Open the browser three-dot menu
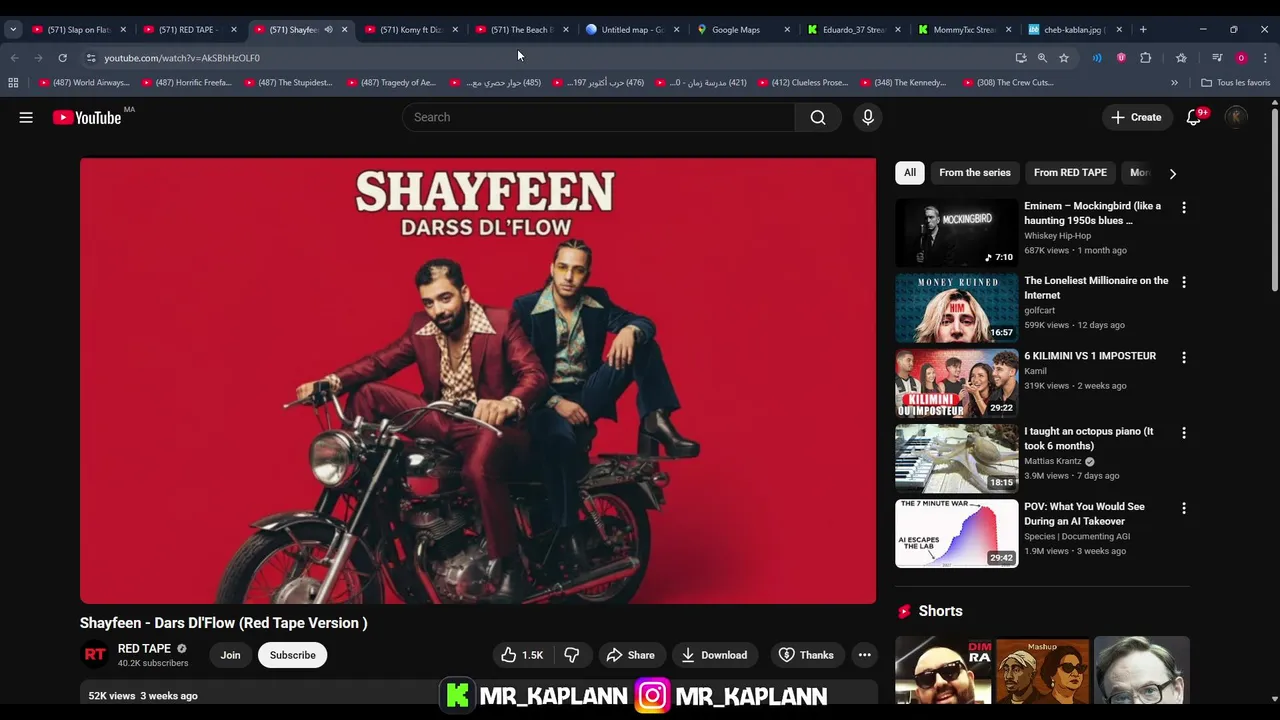Image resolution: width=1280 pixels, height=720 pixels. pyautogui.click(x=1265, y=58)
